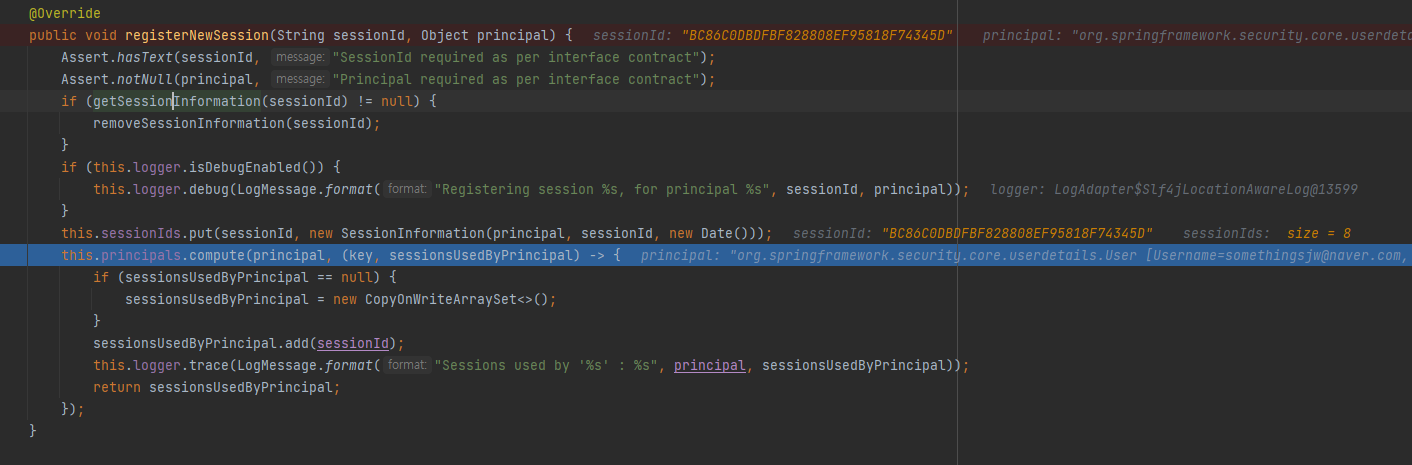Click the @Override annotation
Image resolution: width=1412 pixels, height=465 pixels.
coord(65,13)
